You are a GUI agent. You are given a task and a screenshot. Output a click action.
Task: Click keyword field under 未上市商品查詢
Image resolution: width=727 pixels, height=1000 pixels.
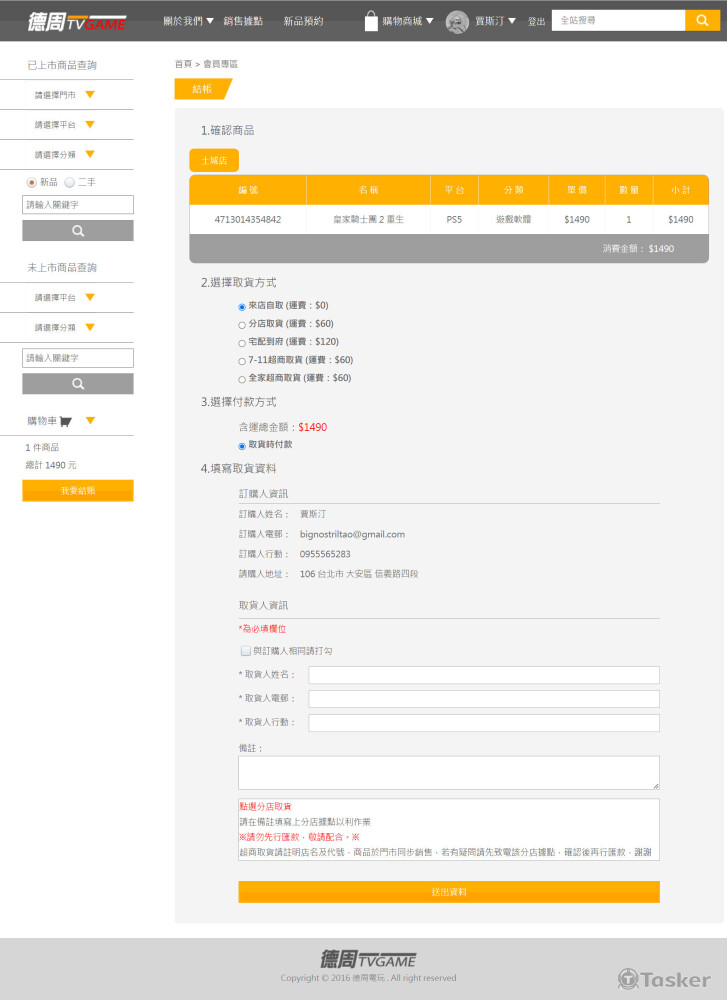(x=78, y=358)
